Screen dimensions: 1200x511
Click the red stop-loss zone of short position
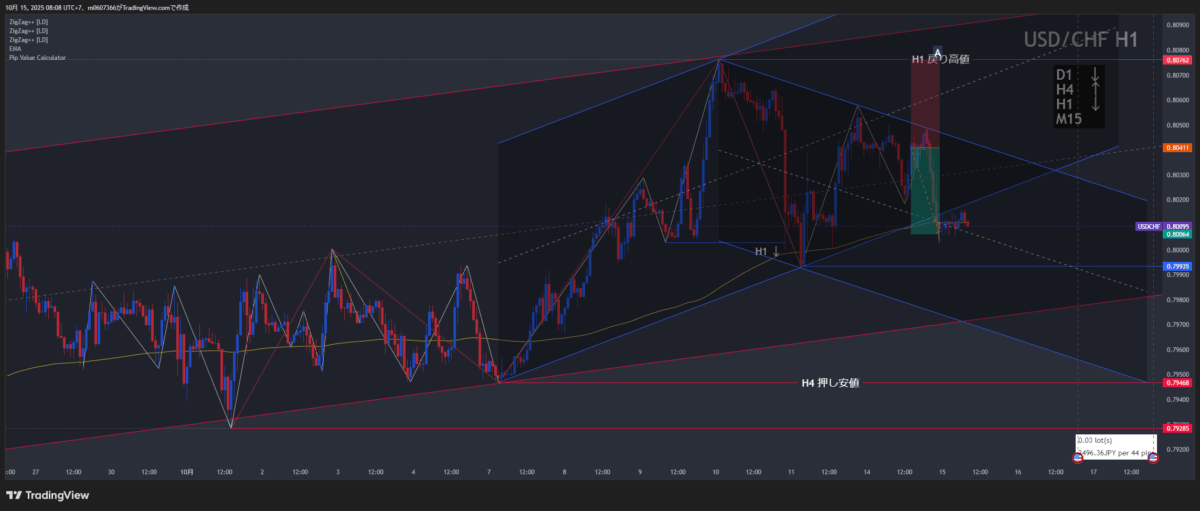pyautogui.click(x=924, y=105)
